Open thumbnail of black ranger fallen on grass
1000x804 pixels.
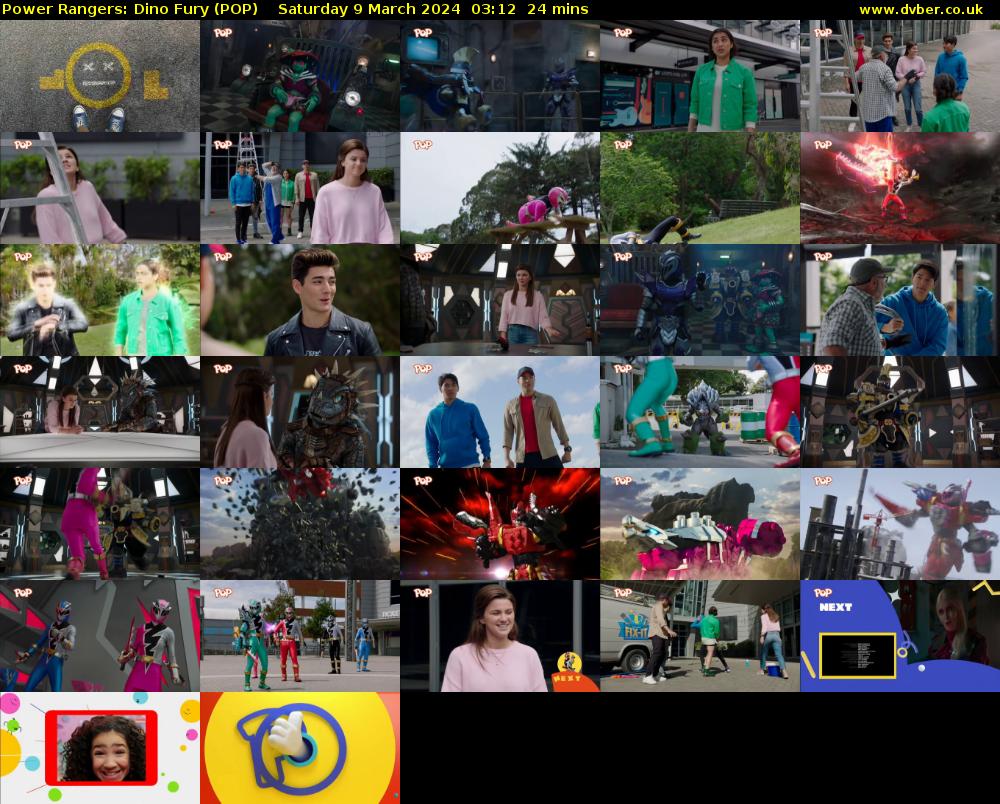700,188
